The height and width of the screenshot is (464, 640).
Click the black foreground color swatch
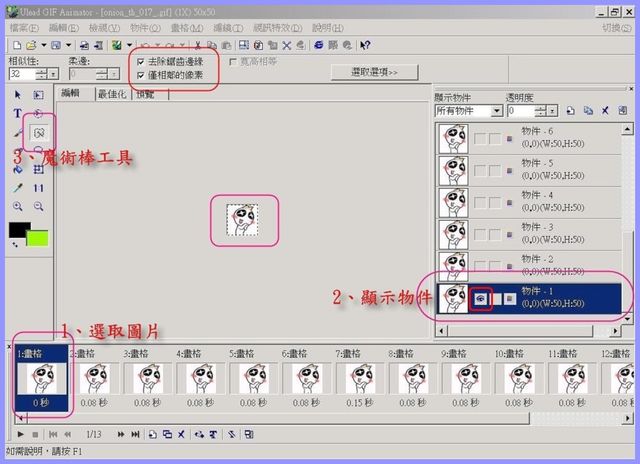18,228
